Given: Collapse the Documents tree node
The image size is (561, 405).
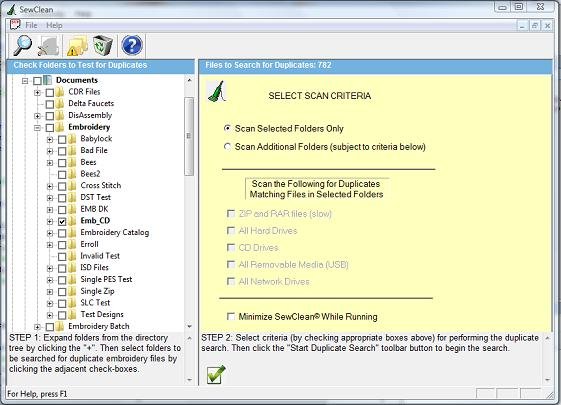Looking at the screenshot, I should click(25, 81).
